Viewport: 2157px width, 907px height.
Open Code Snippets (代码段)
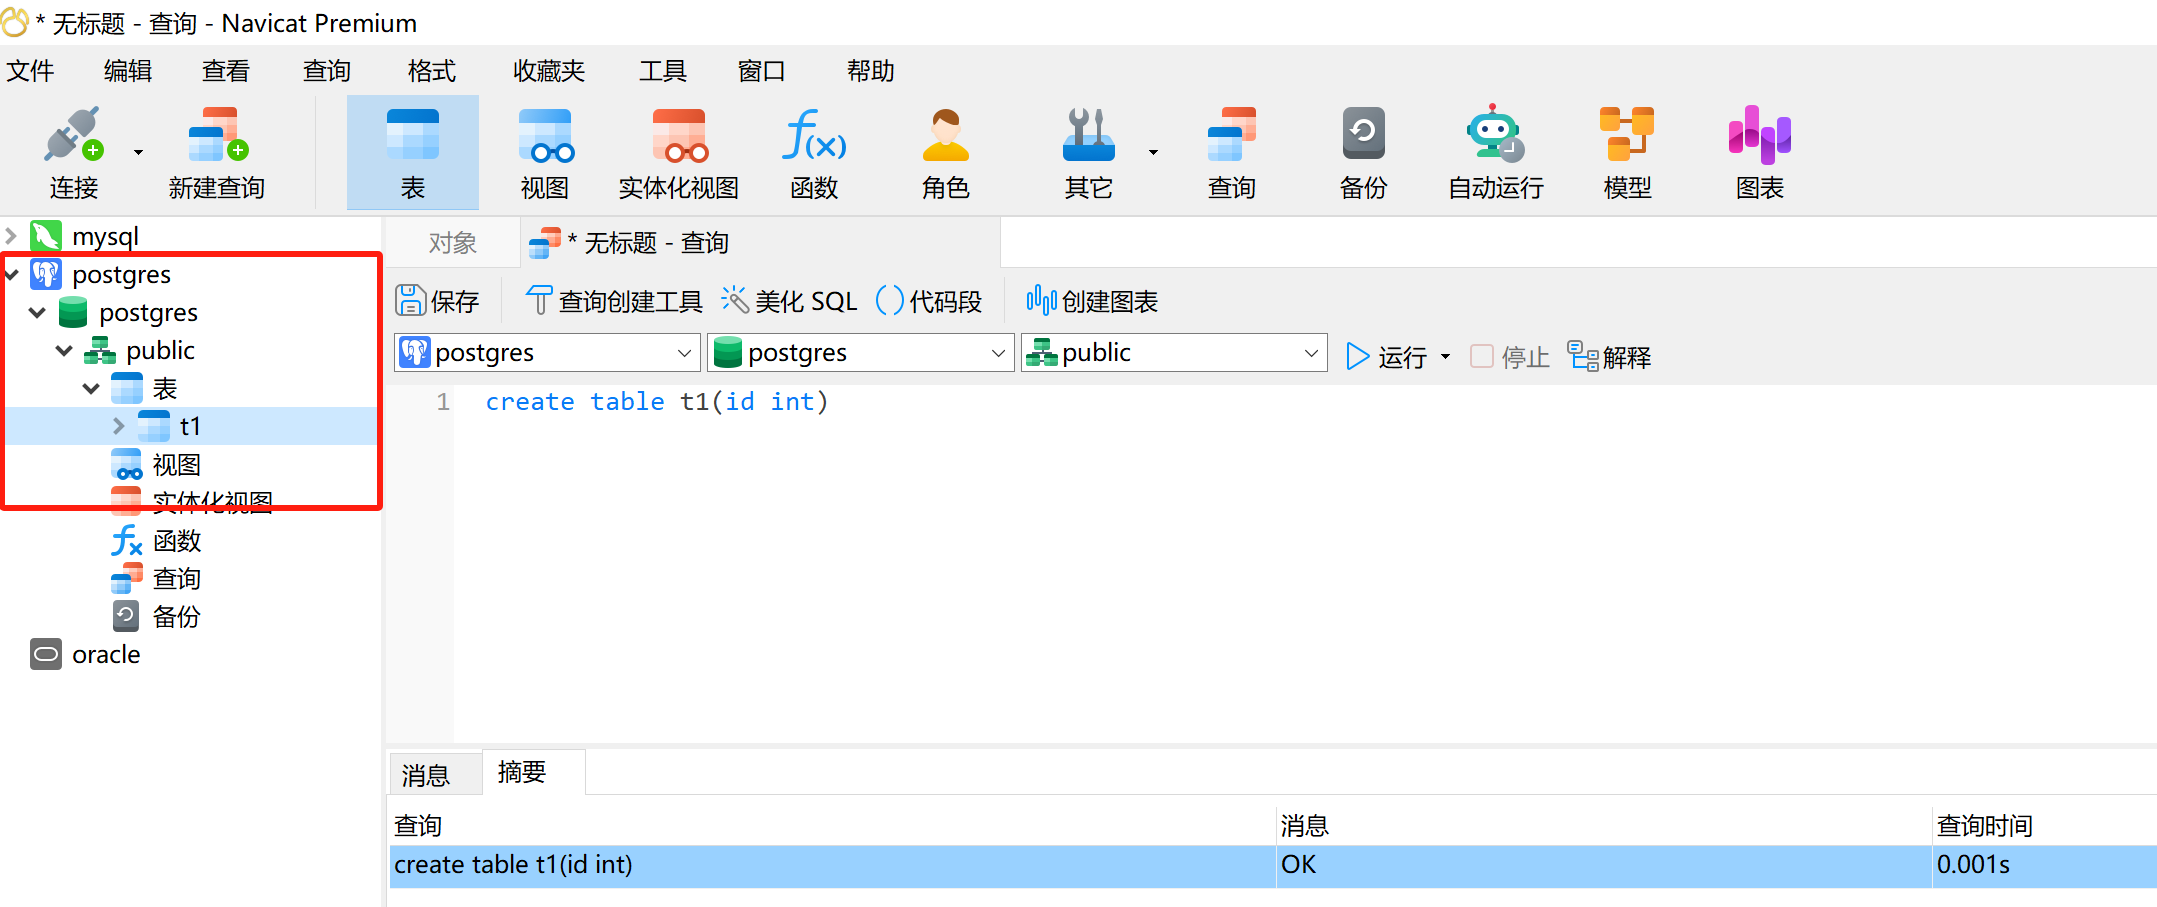[928, 301]
